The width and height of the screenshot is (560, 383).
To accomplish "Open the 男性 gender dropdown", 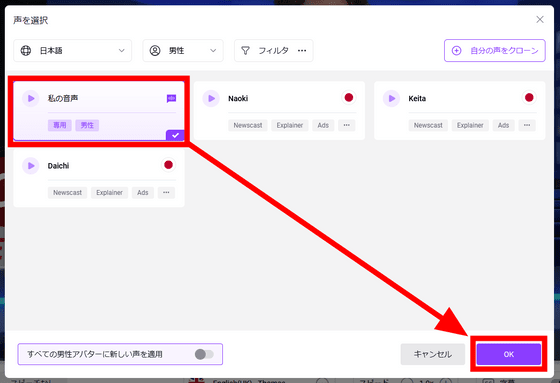I will pyautogui.click(x=183, y=50).
